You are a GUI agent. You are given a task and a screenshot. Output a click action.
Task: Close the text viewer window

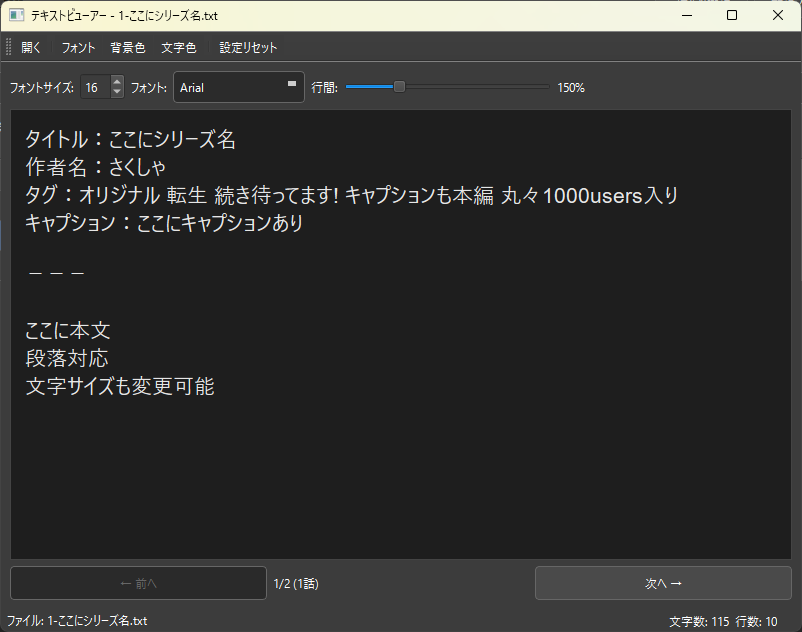778,15
